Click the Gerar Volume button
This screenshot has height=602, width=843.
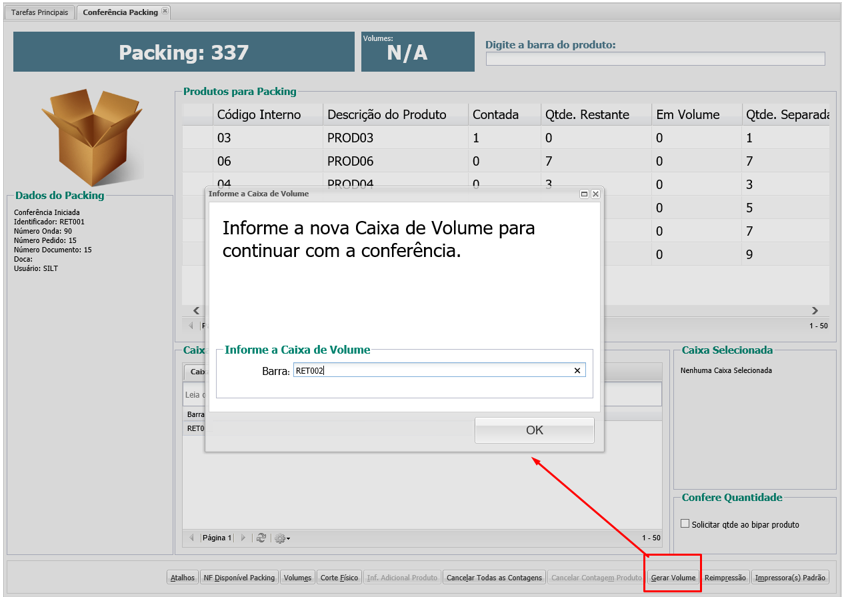coord(673,578)
